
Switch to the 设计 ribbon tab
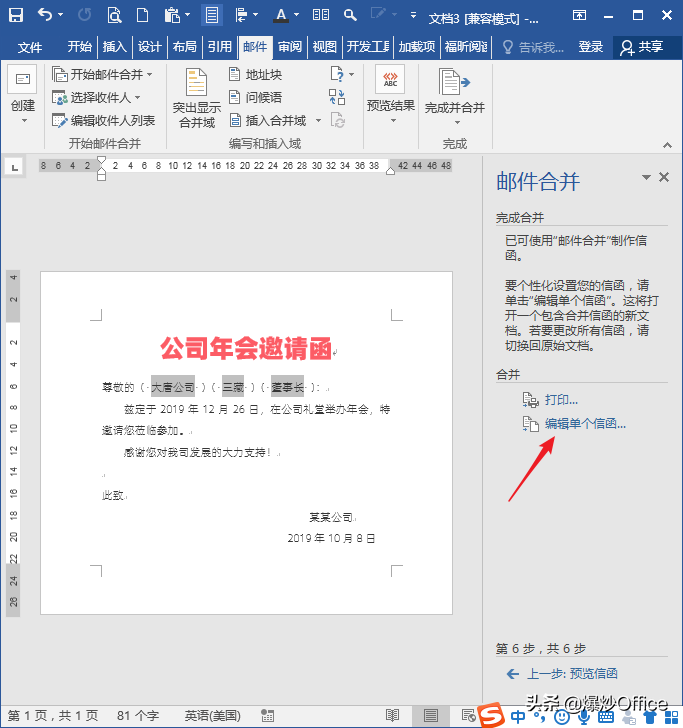point(150,47)
